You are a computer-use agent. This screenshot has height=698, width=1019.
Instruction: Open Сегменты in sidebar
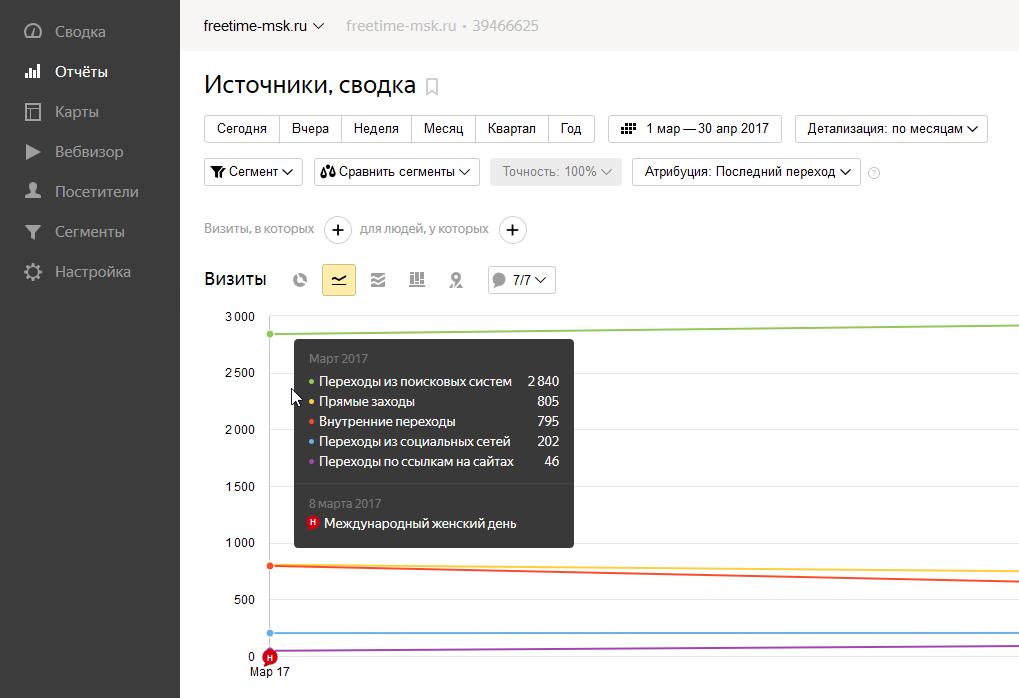click(90, 232)
